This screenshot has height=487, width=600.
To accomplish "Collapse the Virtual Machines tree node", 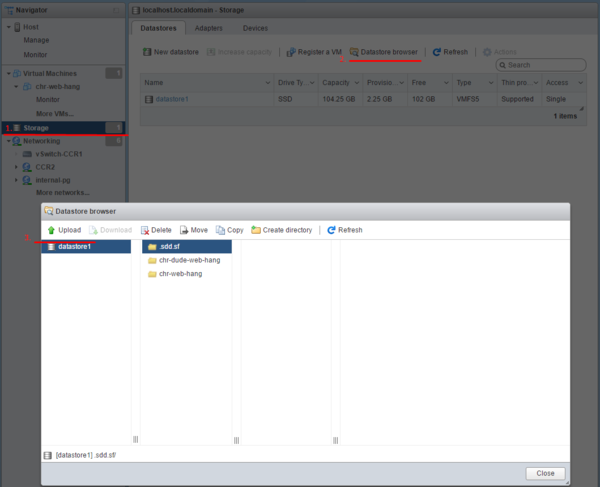I will (8, 73).
